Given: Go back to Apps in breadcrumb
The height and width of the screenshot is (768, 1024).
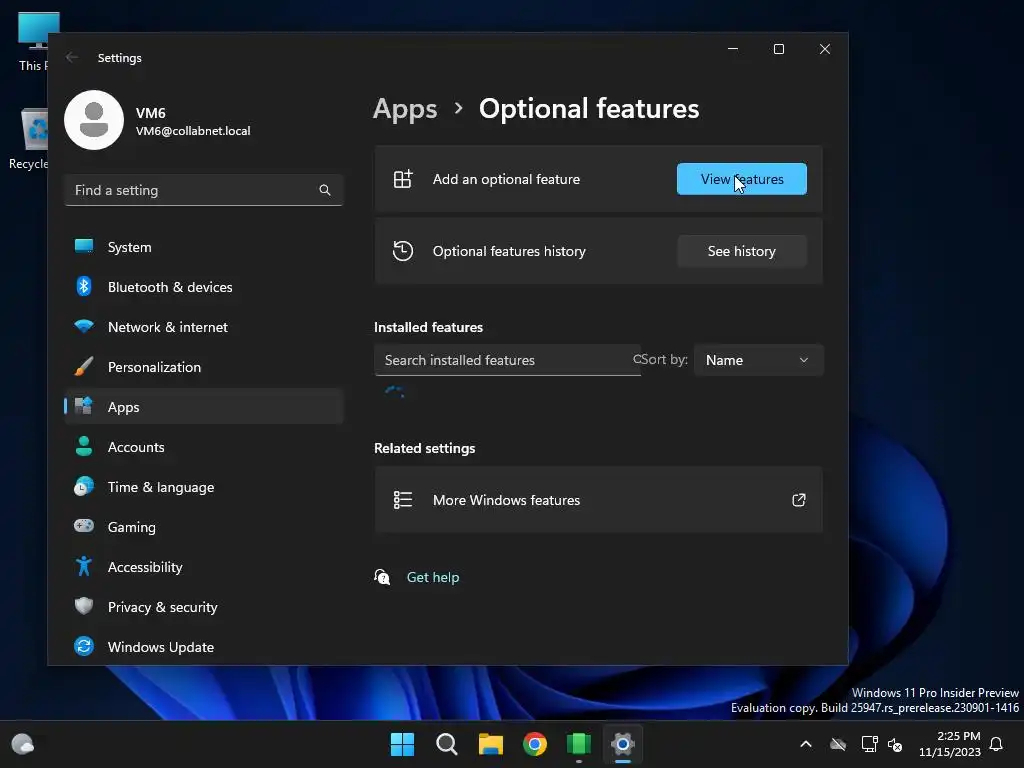Looking at the screenshot, I should click(x=405, y=109).
